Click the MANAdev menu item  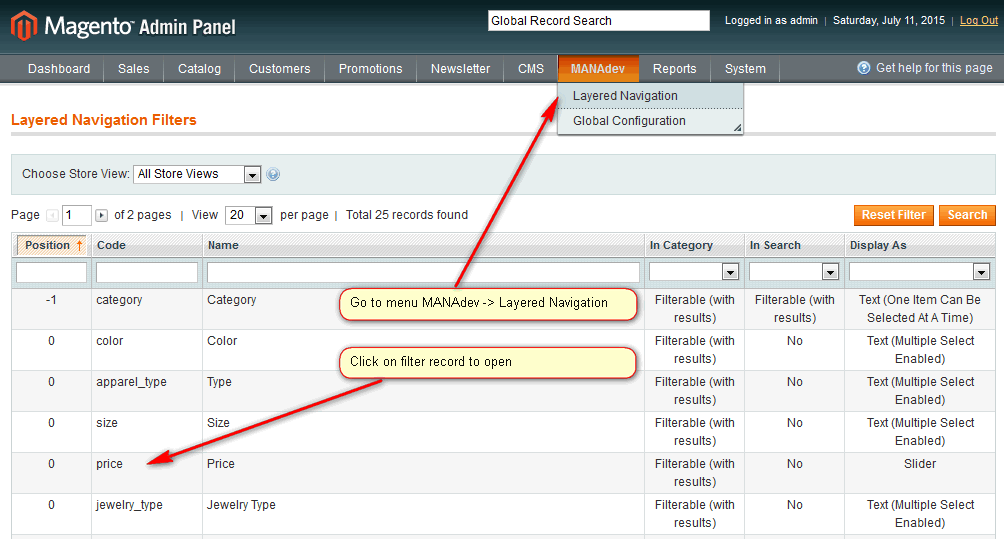coord(598,68)
